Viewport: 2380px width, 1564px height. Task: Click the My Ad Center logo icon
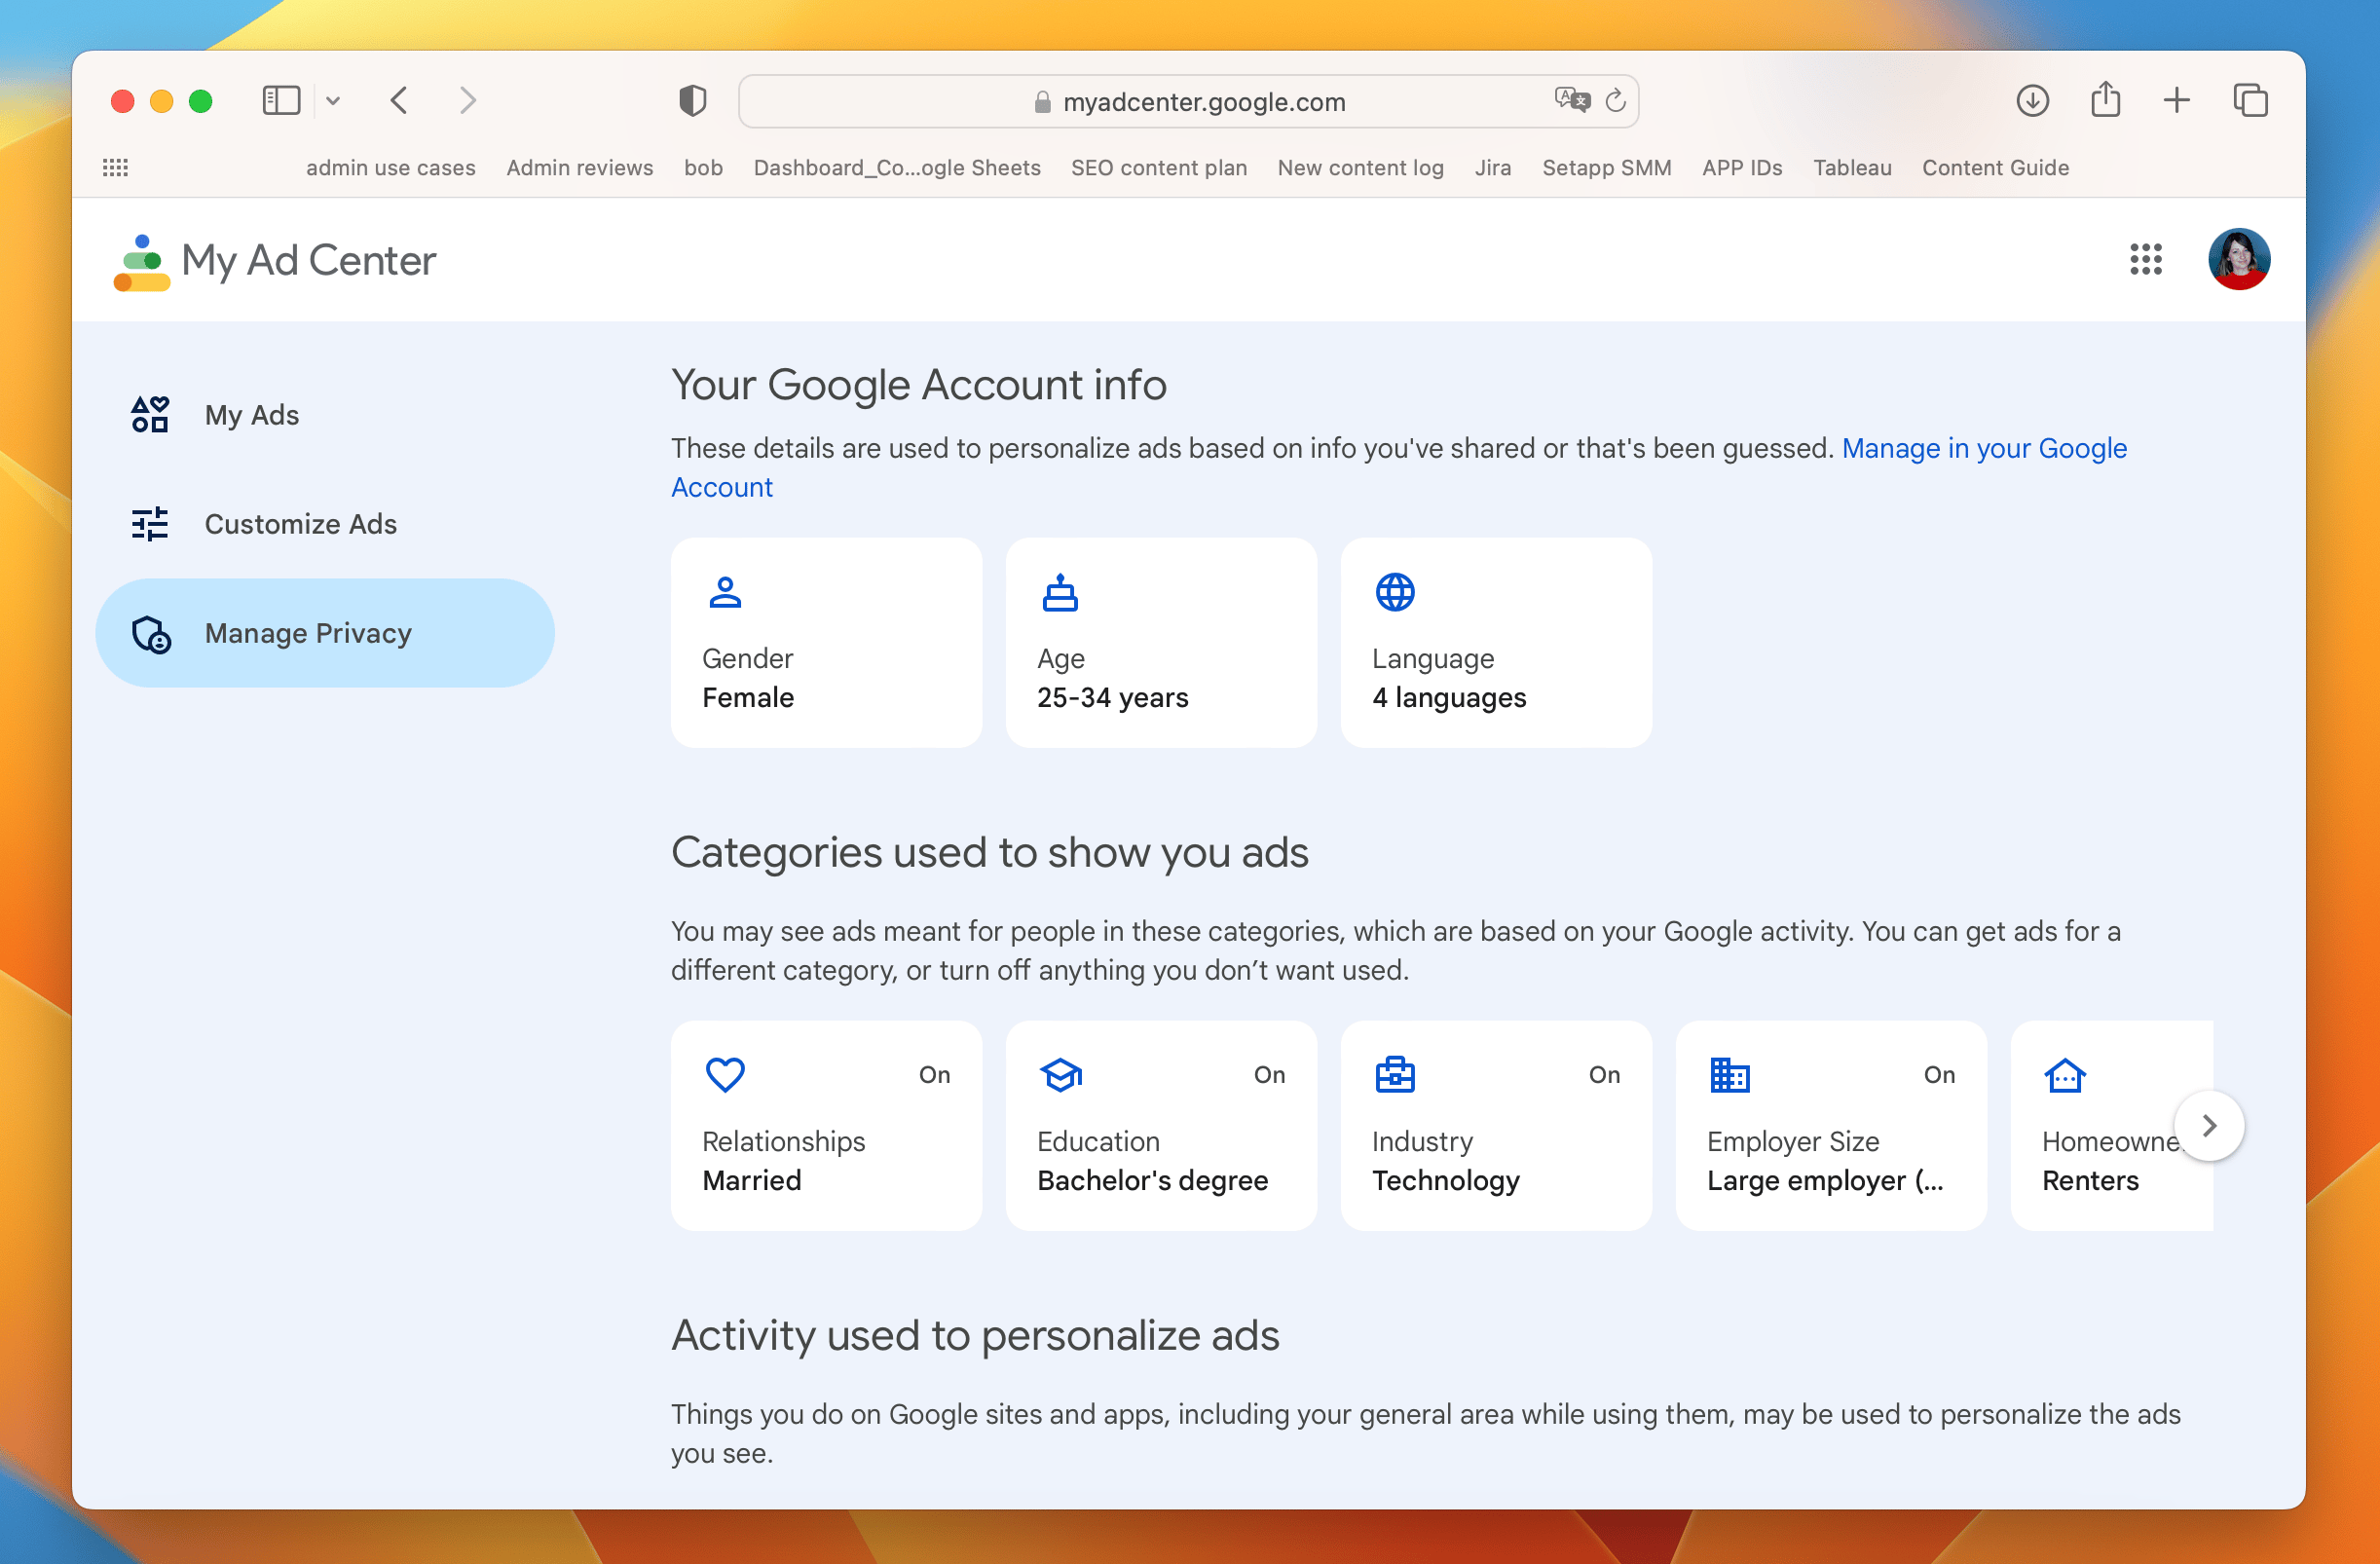[x=141, y=262]
